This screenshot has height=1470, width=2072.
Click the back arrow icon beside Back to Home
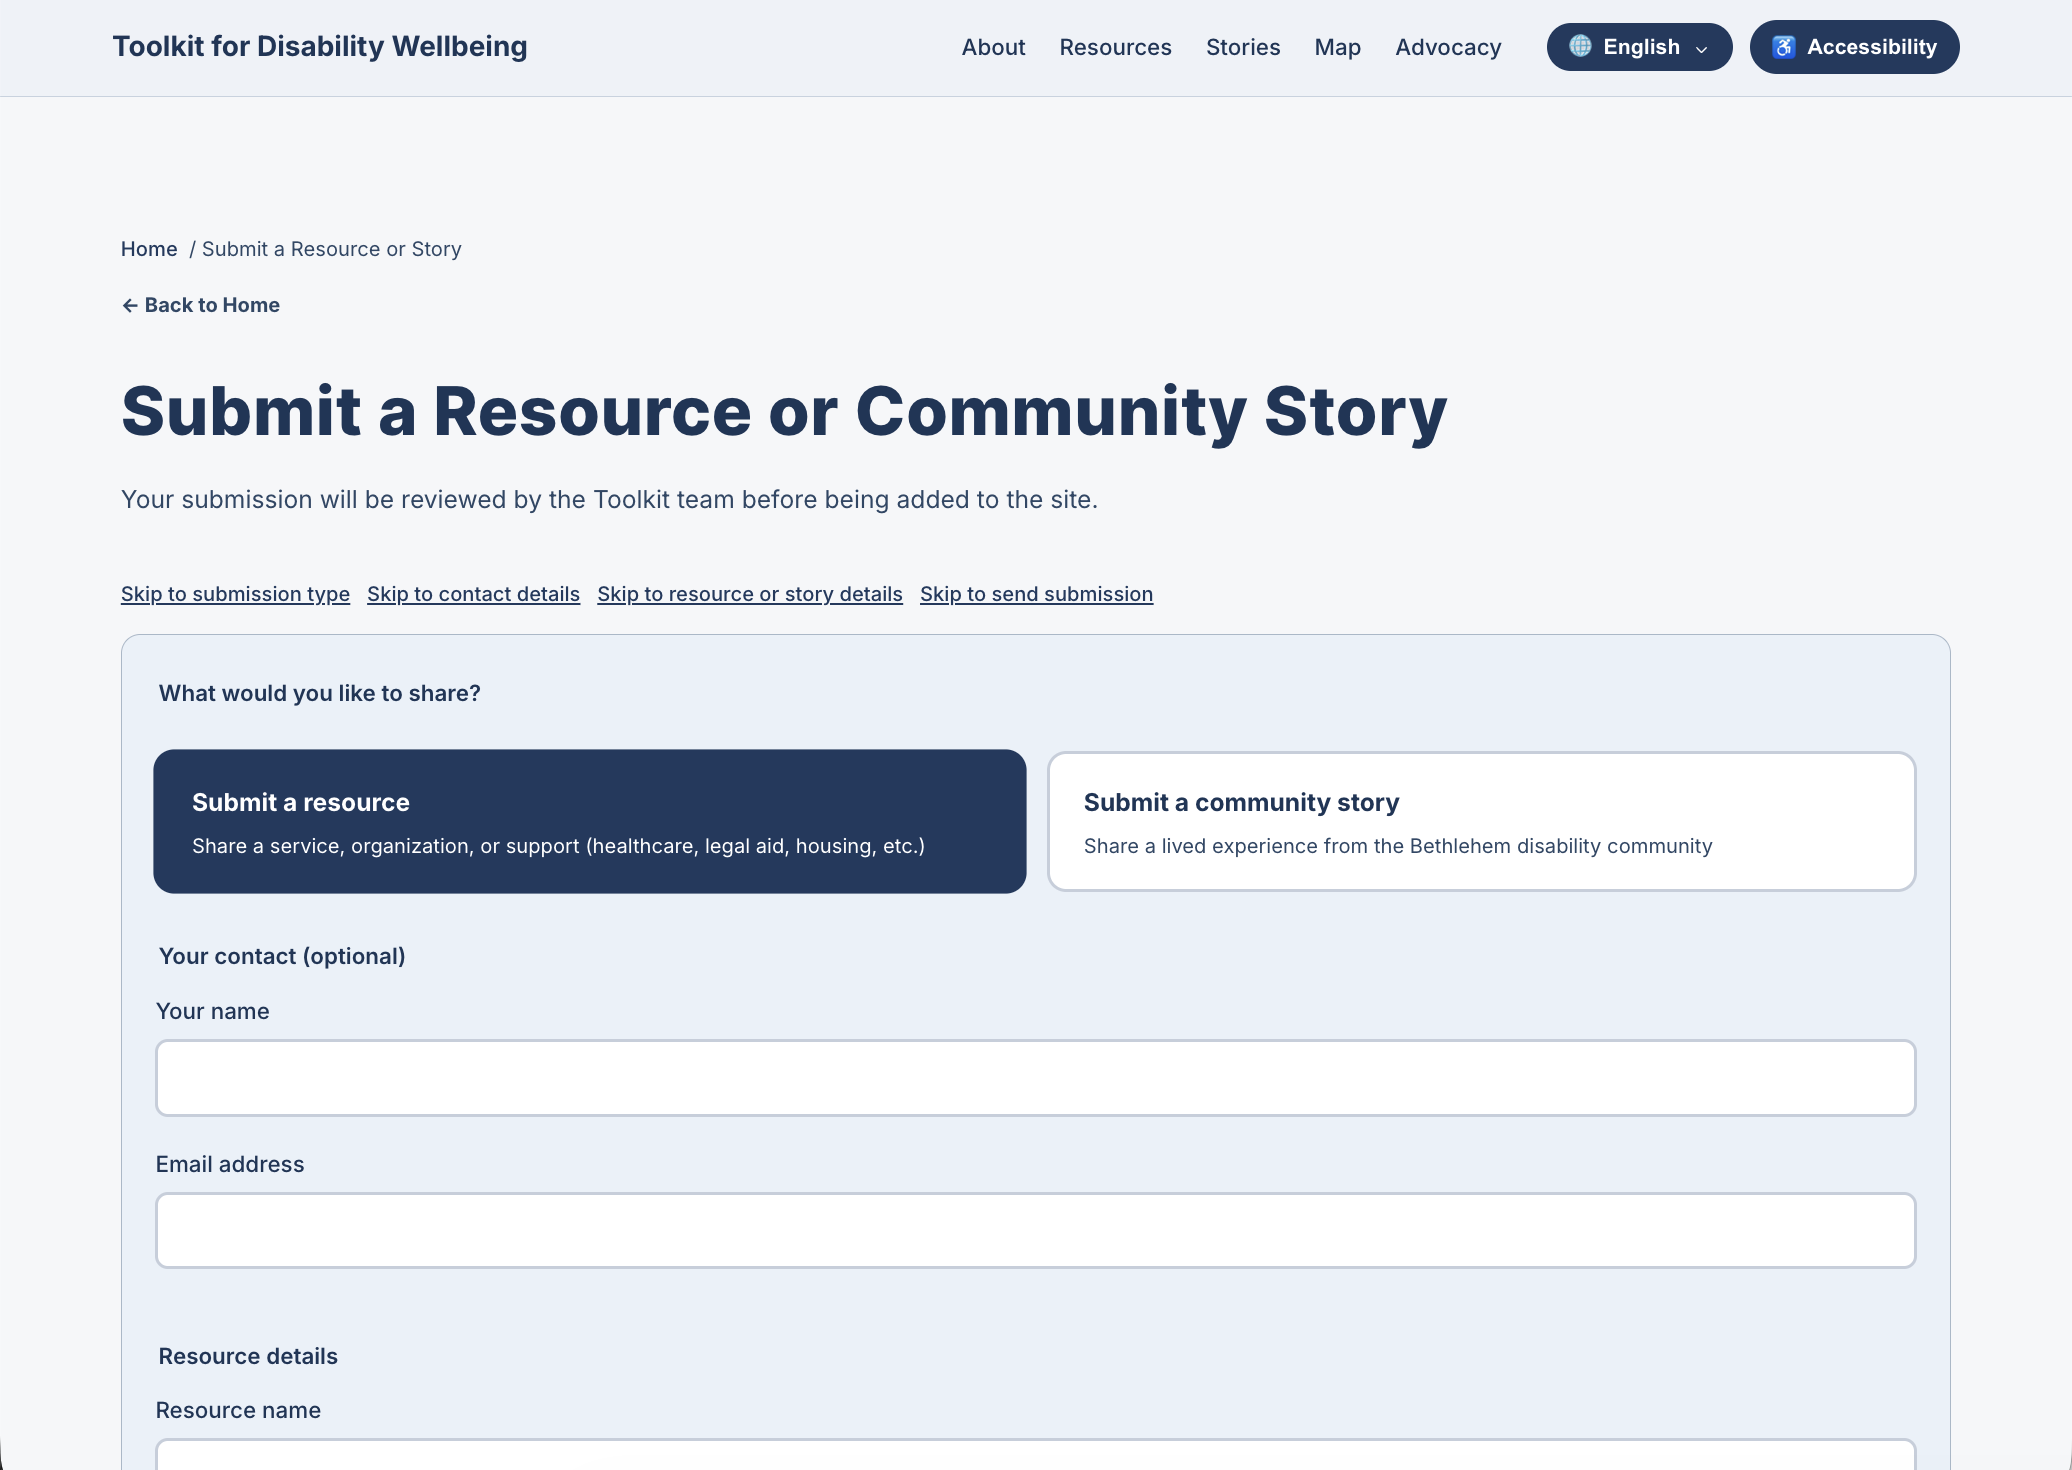coord(130,305)
